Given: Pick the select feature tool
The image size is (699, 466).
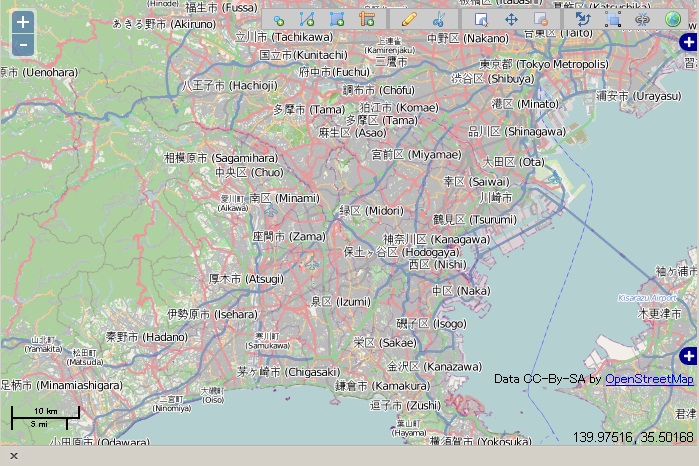Looking at the screenshot, I should point(481,19).
